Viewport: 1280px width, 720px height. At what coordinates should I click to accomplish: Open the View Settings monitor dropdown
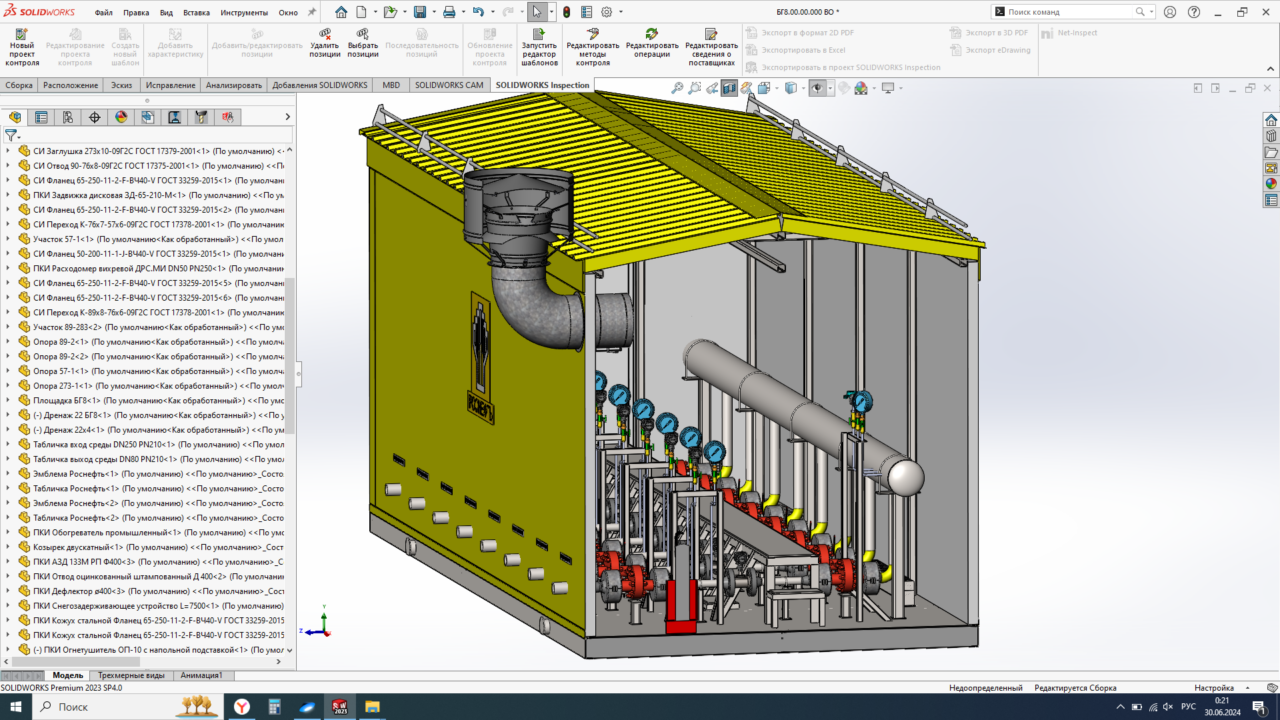(x=890, y=88)
